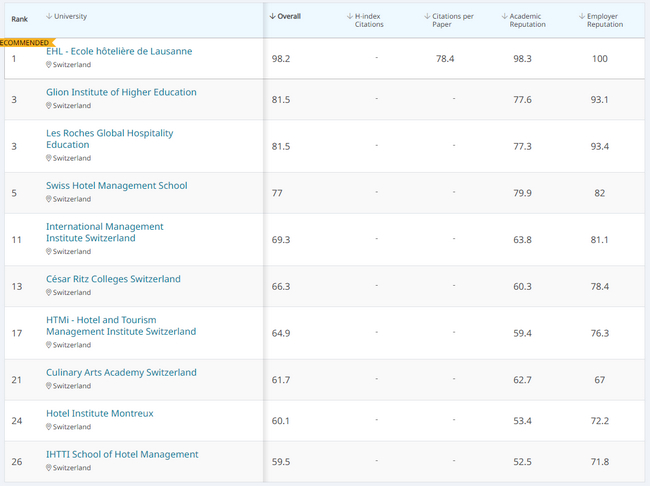Sort by Employer Reputation column
Screen dimensions: 650x486
[601, 20]
